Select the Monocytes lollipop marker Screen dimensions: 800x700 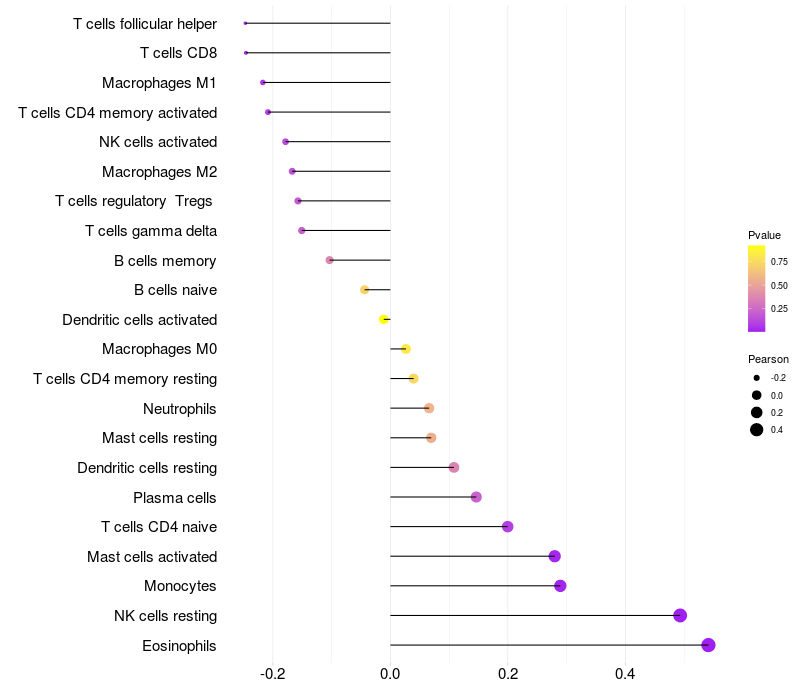[560, 586]
